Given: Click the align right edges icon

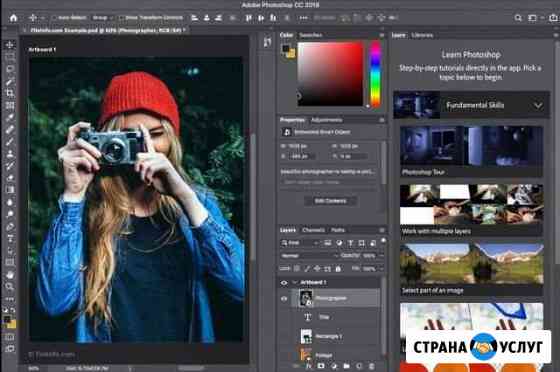Looking at the screenshot, I should coord(219,17).
